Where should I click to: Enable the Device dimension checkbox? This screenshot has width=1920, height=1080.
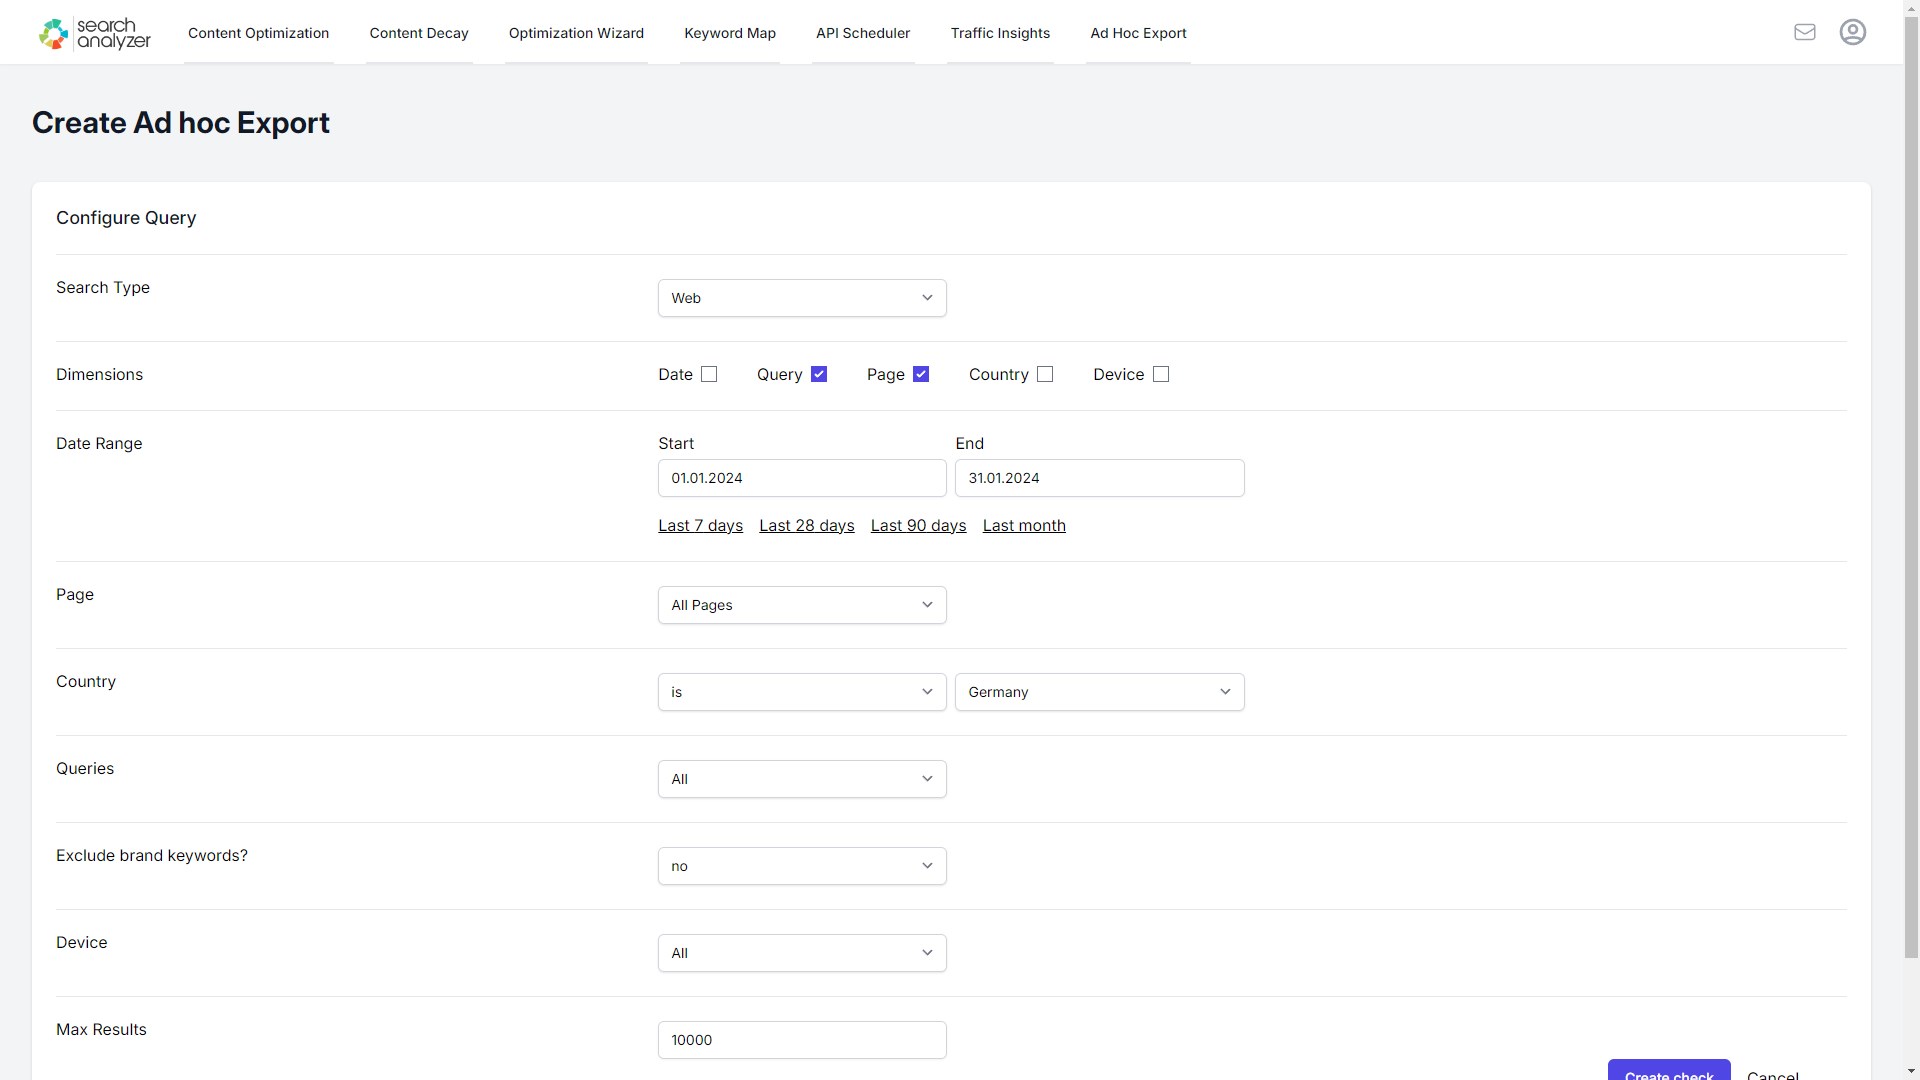pos(1161,374)
